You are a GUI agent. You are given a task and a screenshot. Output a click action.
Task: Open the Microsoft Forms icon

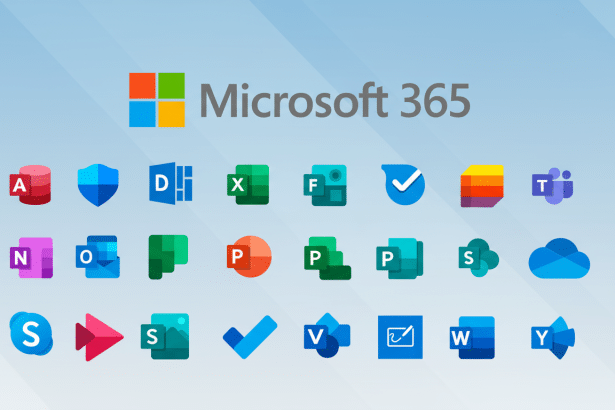click(x=325, y=185)
